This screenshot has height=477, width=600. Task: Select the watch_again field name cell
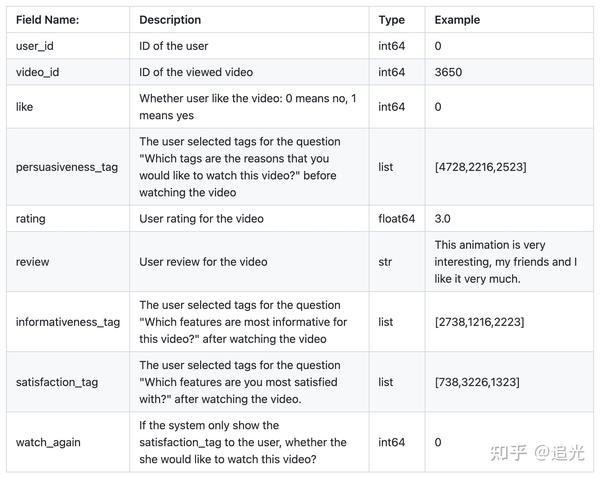(x=48, y=442)
